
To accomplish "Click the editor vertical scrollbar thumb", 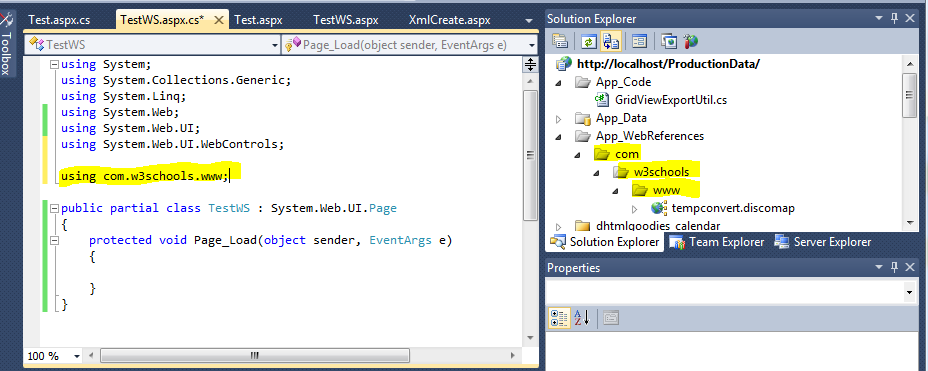I will click(x=531, y=155).
